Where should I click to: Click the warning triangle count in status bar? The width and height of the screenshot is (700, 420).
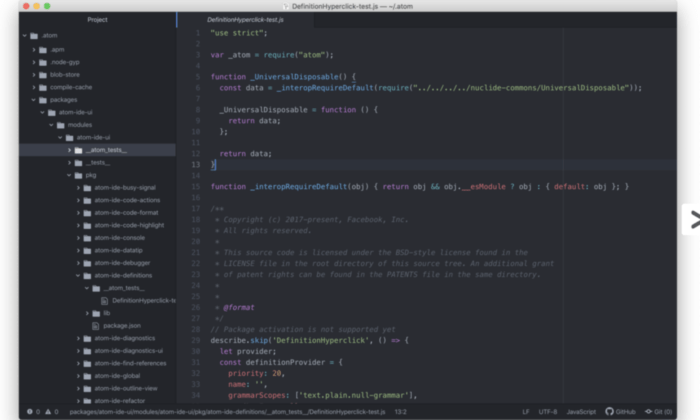click(x=49, y=411)
